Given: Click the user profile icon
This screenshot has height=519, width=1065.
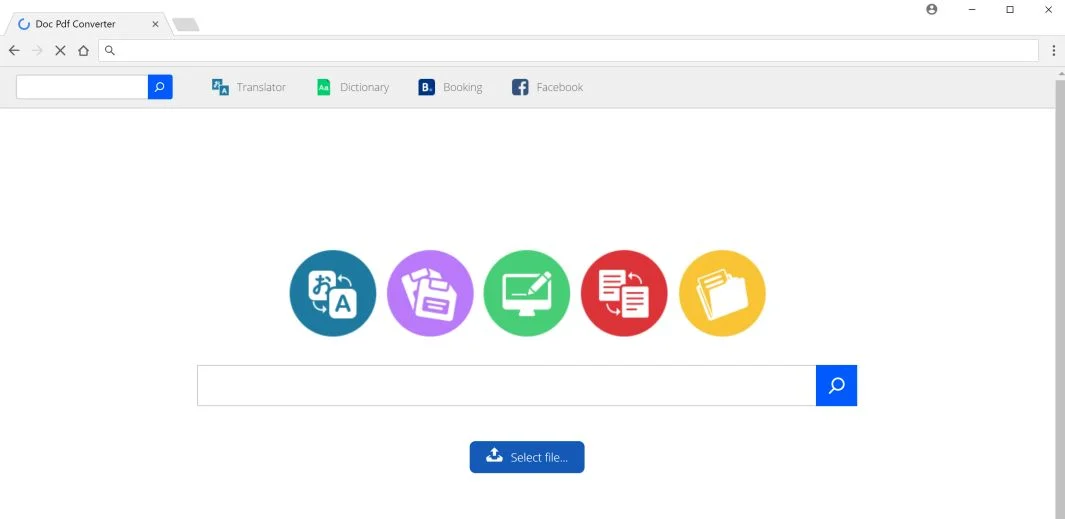Looking at the screenshot, I should coord(932,10).
